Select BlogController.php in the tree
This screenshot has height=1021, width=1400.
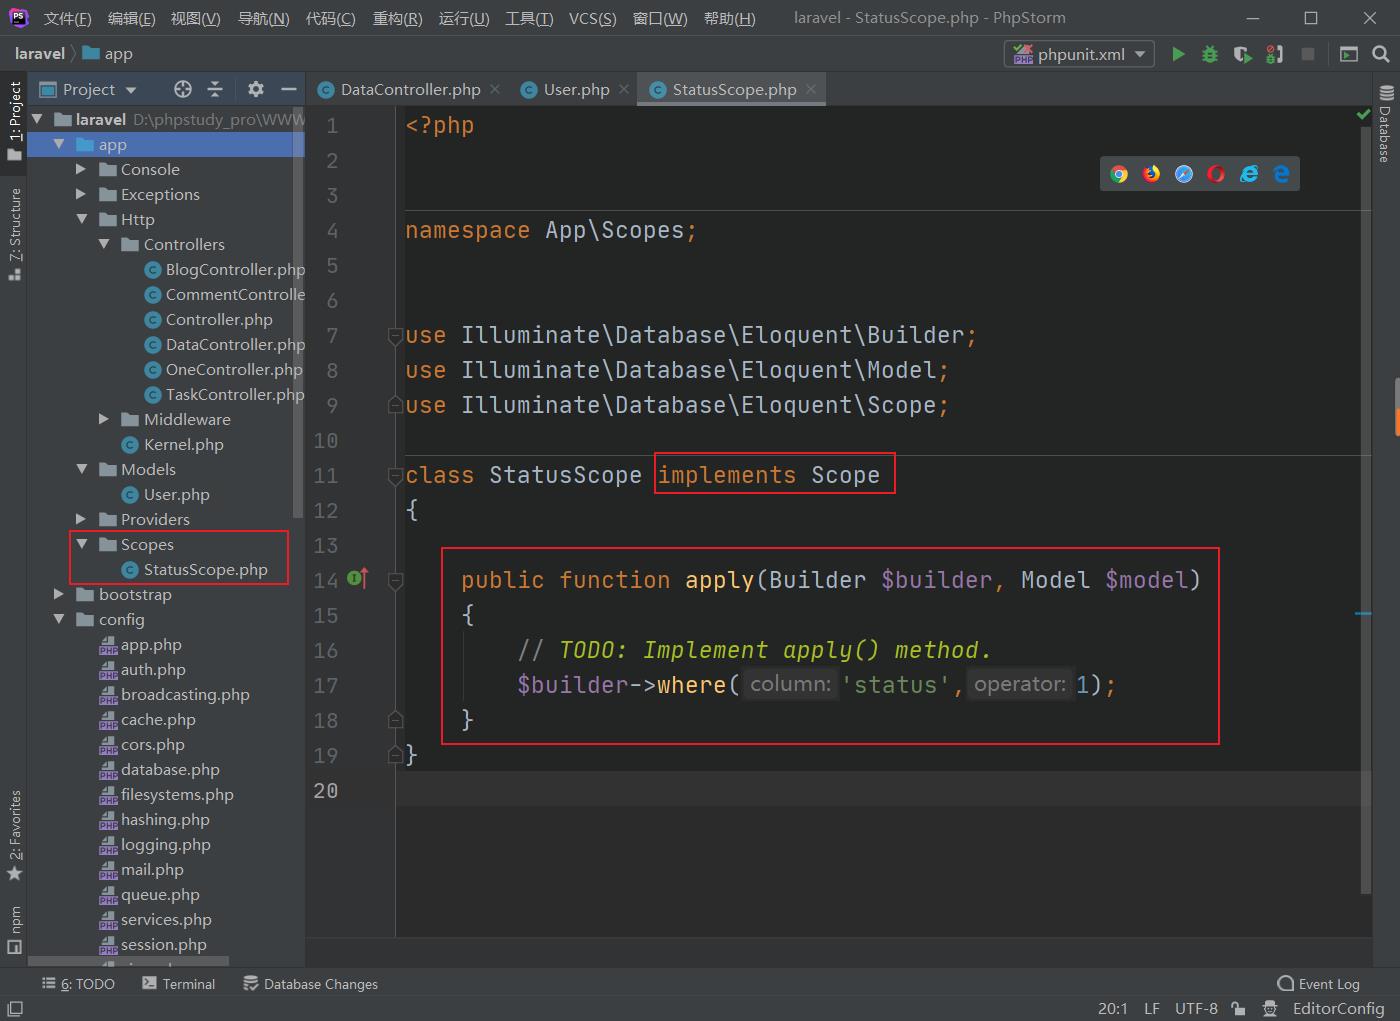235,269
